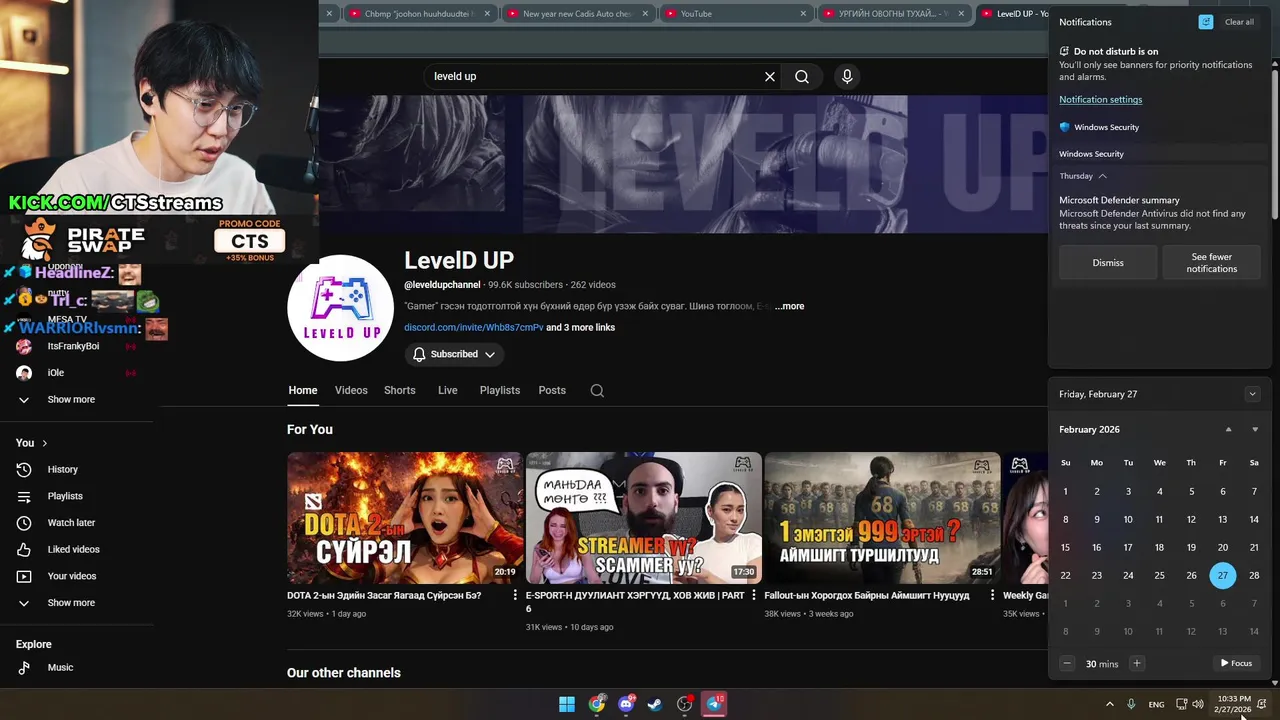Open Chrome from the taskbar
The image size is (1280, 720).
tap(597, 704)
